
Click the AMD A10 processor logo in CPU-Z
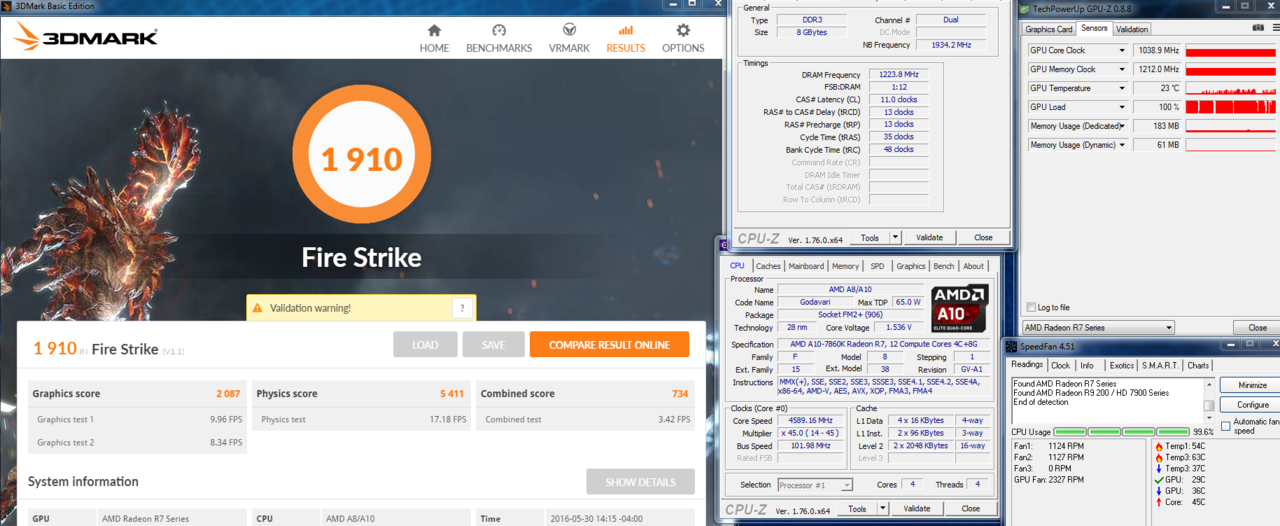click(x=960, y=309)
